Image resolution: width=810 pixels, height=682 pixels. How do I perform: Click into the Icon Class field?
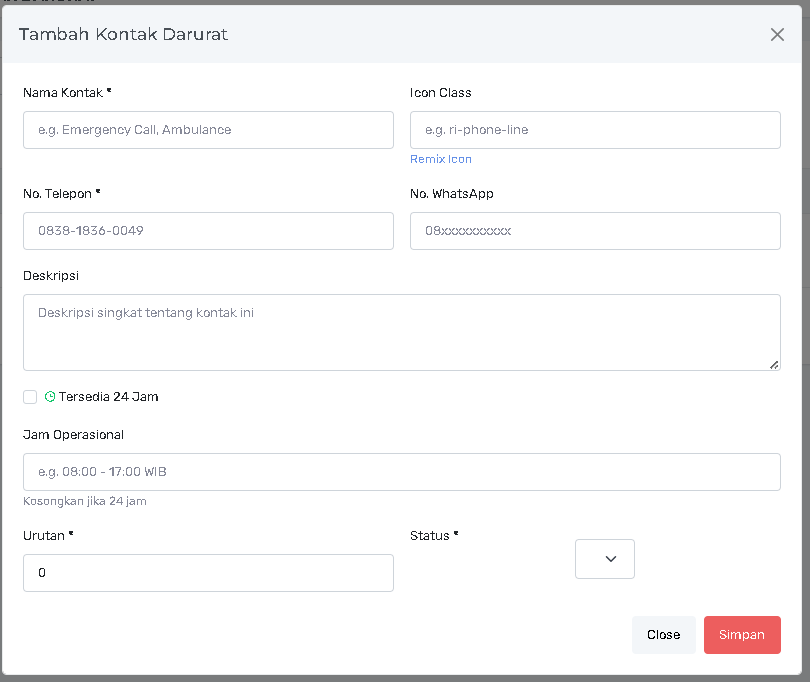coord(595,130)
